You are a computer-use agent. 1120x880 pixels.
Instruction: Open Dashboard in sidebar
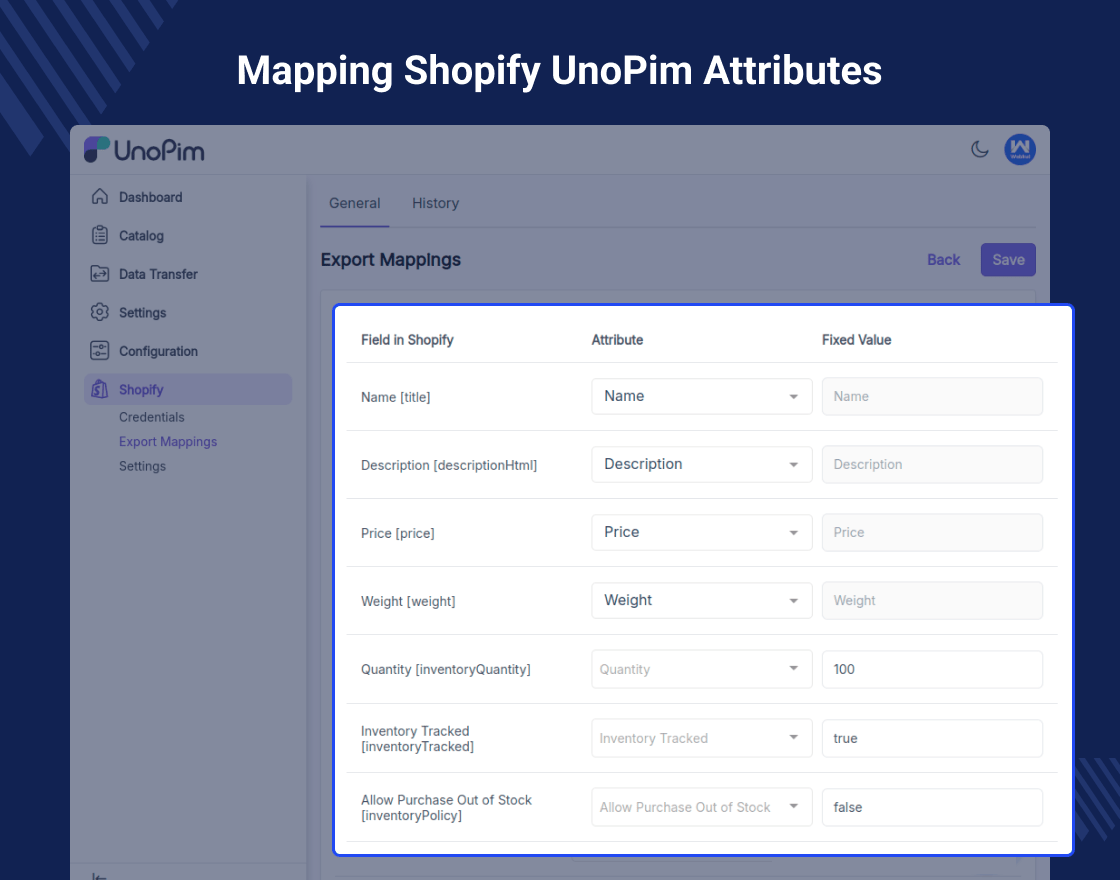[x=151, y=197]
